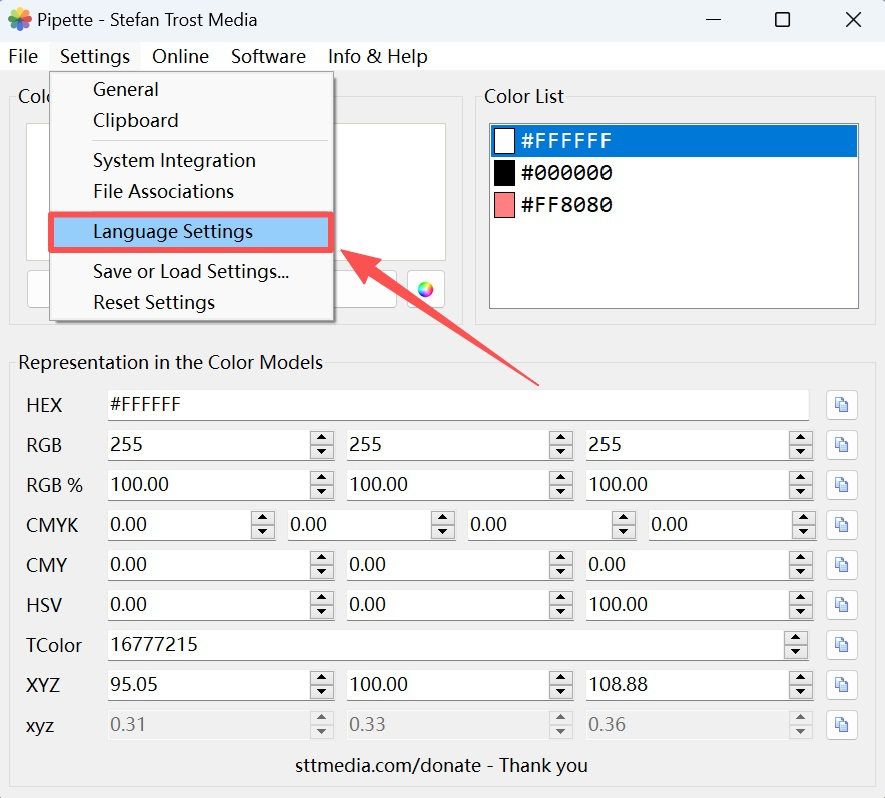Decrease the third HSV value
885x798 pixels.
[800, 611]
